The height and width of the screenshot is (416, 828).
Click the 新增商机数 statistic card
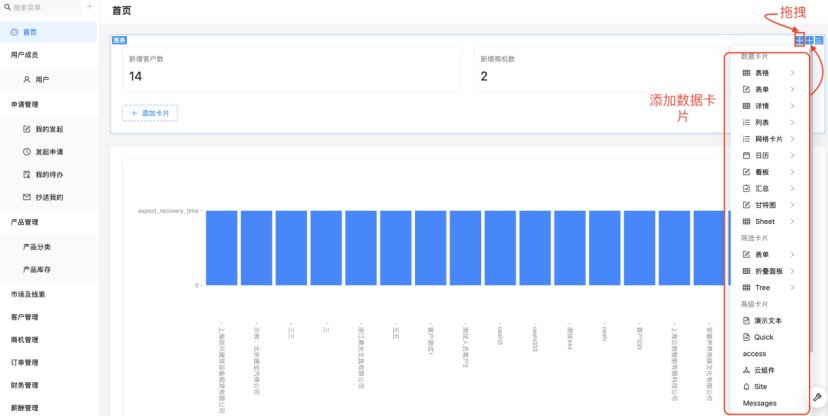click(x=602, y=70)
